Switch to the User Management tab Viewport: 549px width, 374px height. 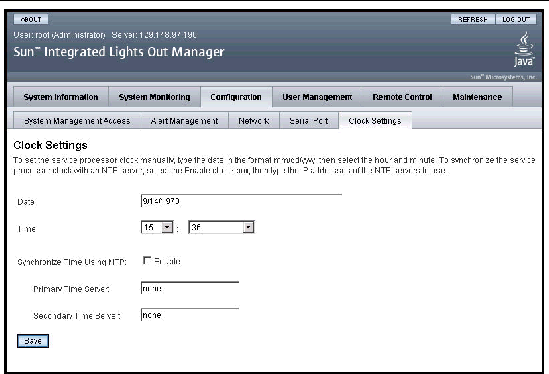point(317,97)
